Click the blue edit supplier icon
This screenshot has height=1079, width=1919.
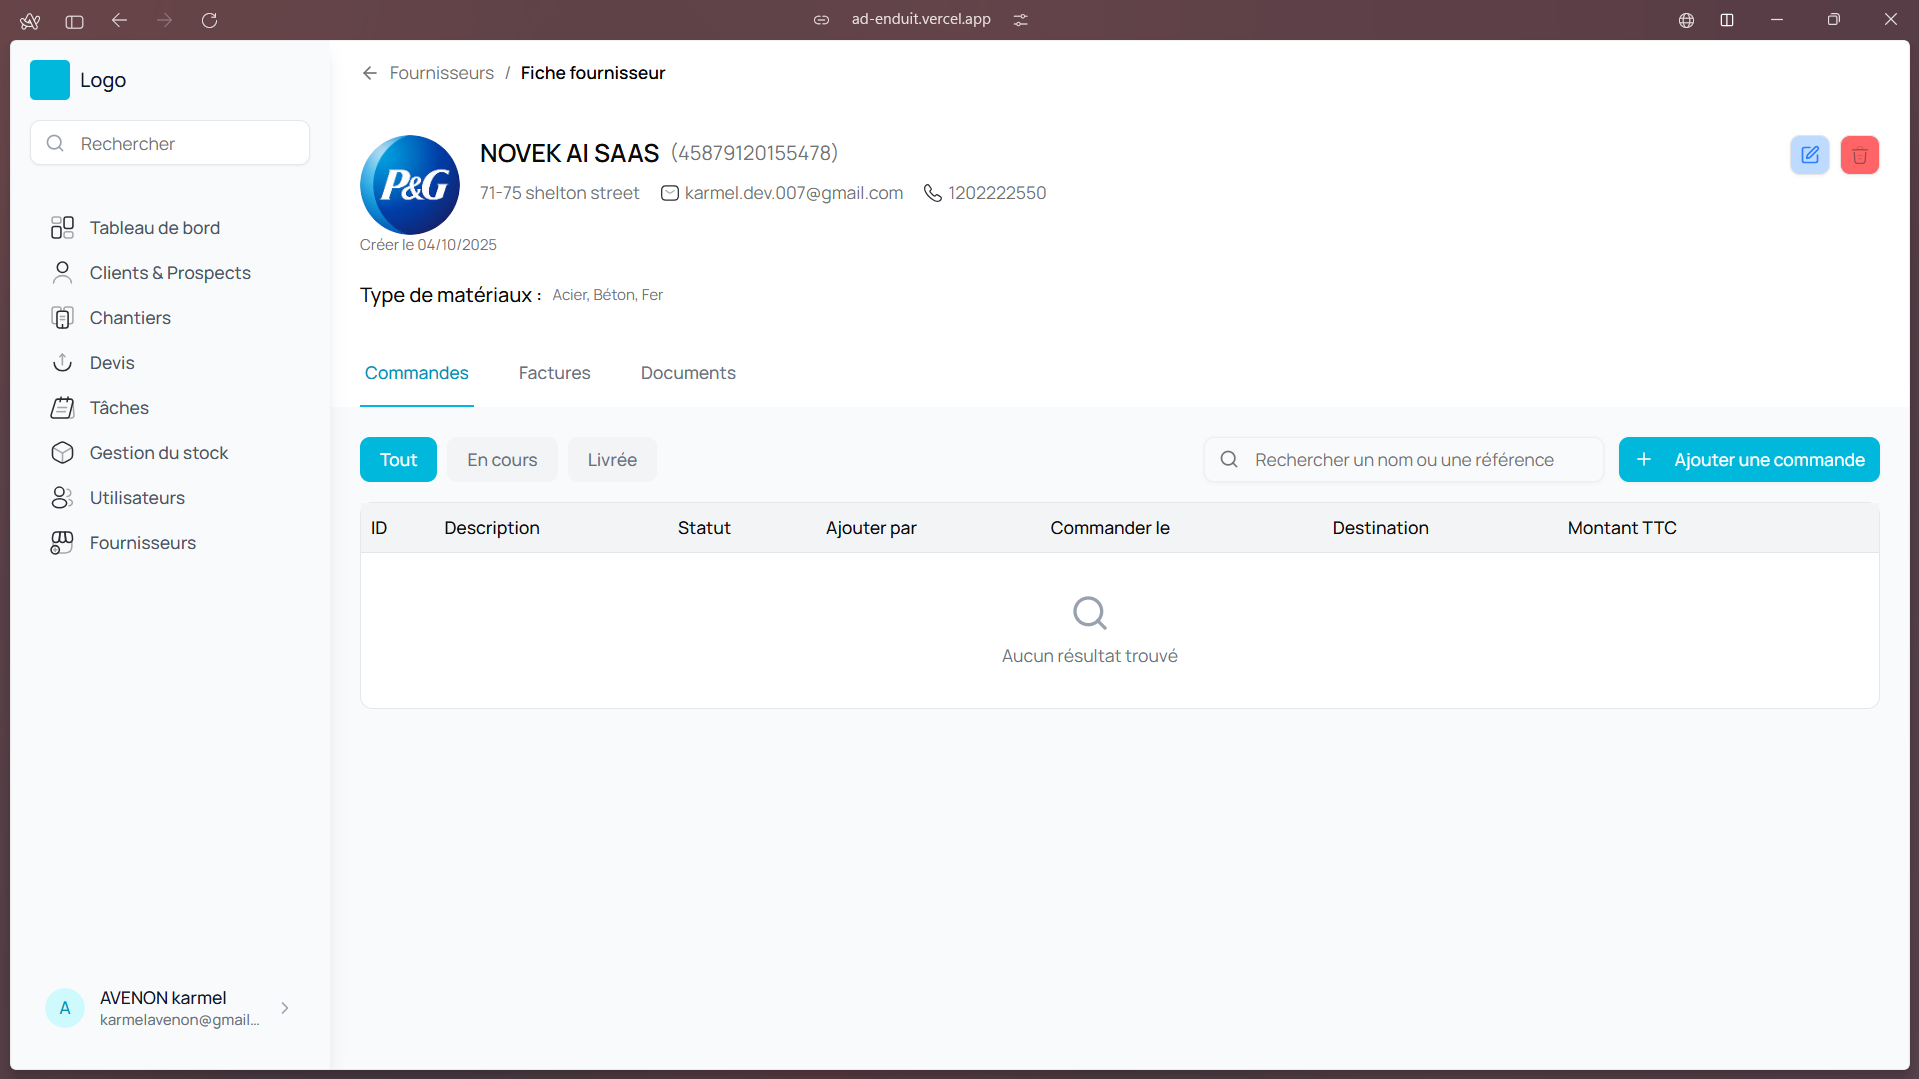coord(1809,155)
